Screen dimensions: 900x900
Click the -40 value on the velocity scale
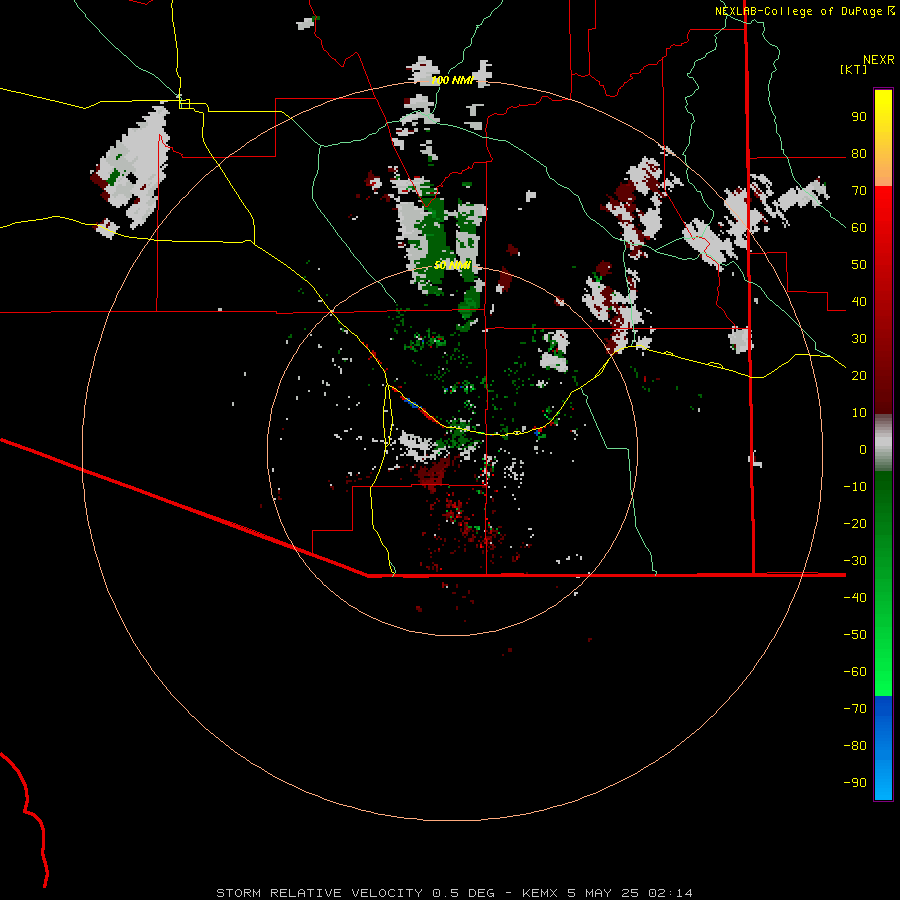(x=855, y=598)
